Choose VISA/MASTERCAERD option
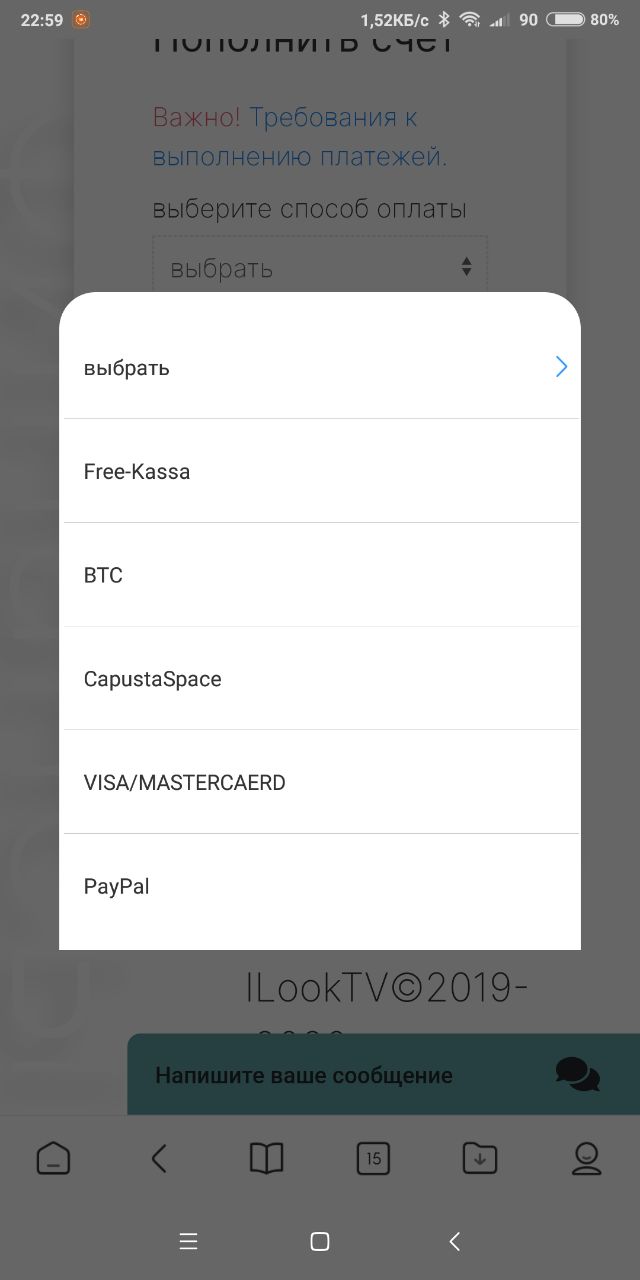Screen dimensions: 640x1280 [322, 782]
